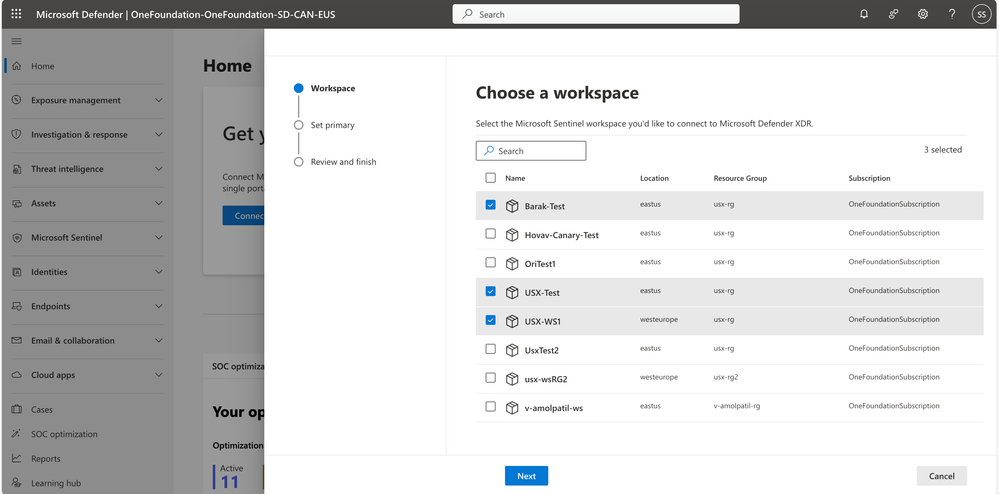The height and width of the screenshot is (494, 999).
Task: Click the Hovav-Canary-Test workspace cube icon
Action: click(x=512, y=235)
